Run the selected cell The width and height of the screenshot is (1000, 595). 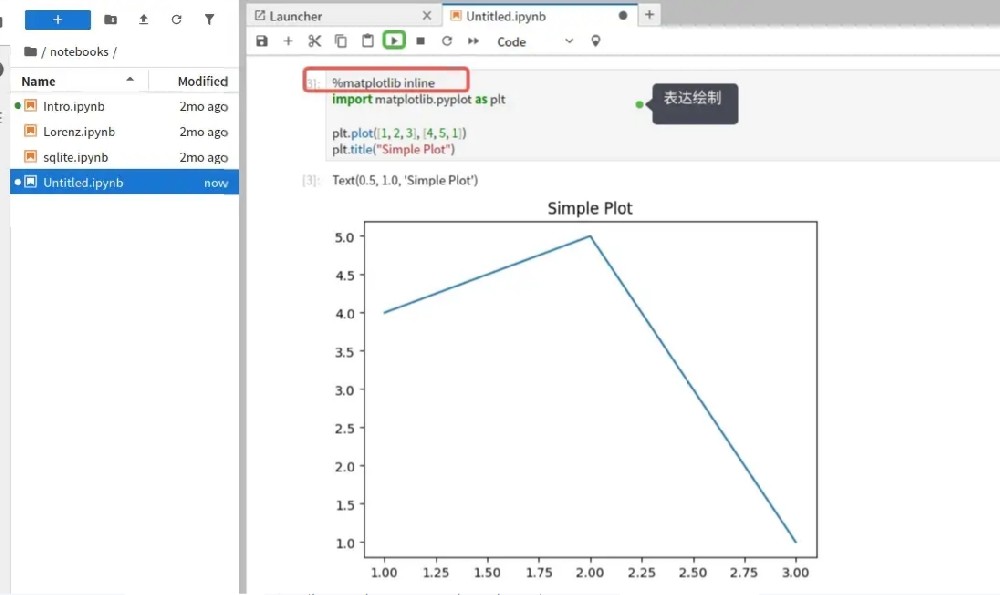(x=394, y=41)
